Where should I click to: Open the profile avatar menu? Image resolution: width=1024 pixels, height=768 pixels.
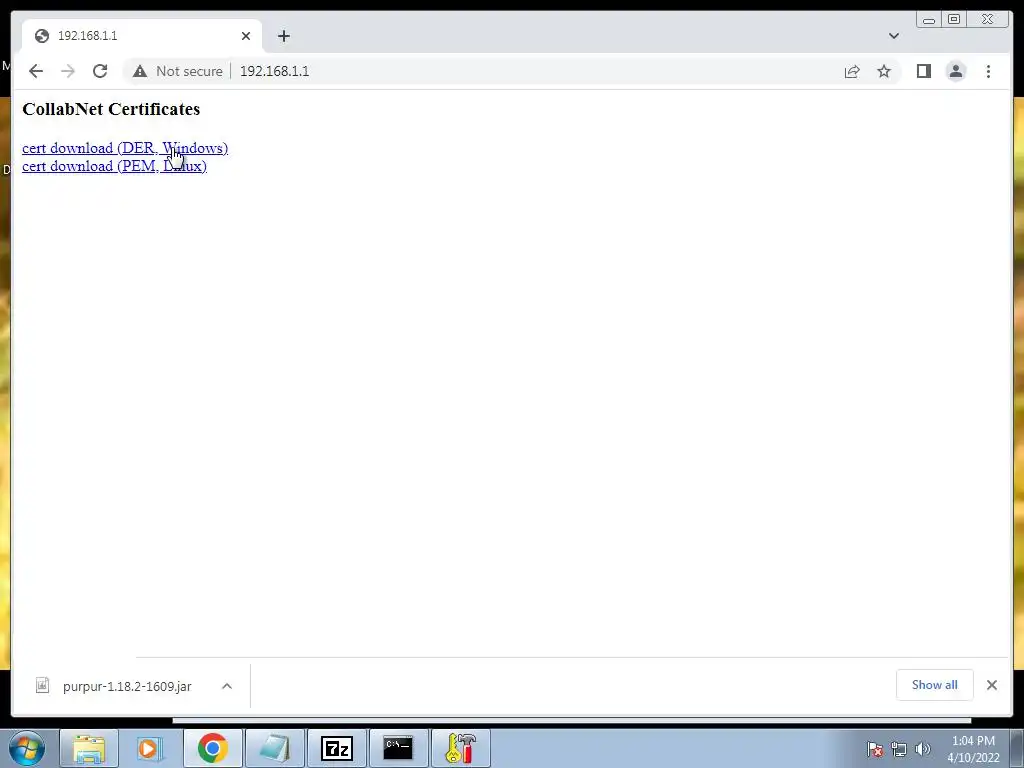click(x=956, y=71)
